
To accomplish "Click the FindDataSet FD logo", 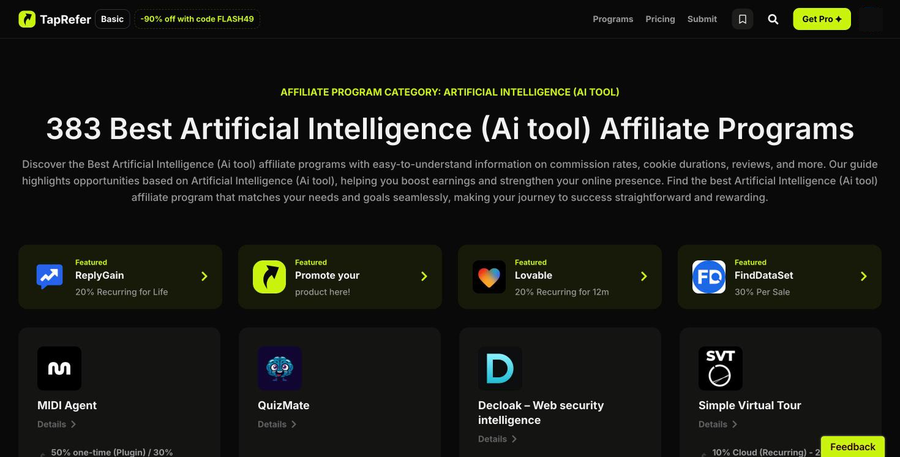I will [709, 277].
